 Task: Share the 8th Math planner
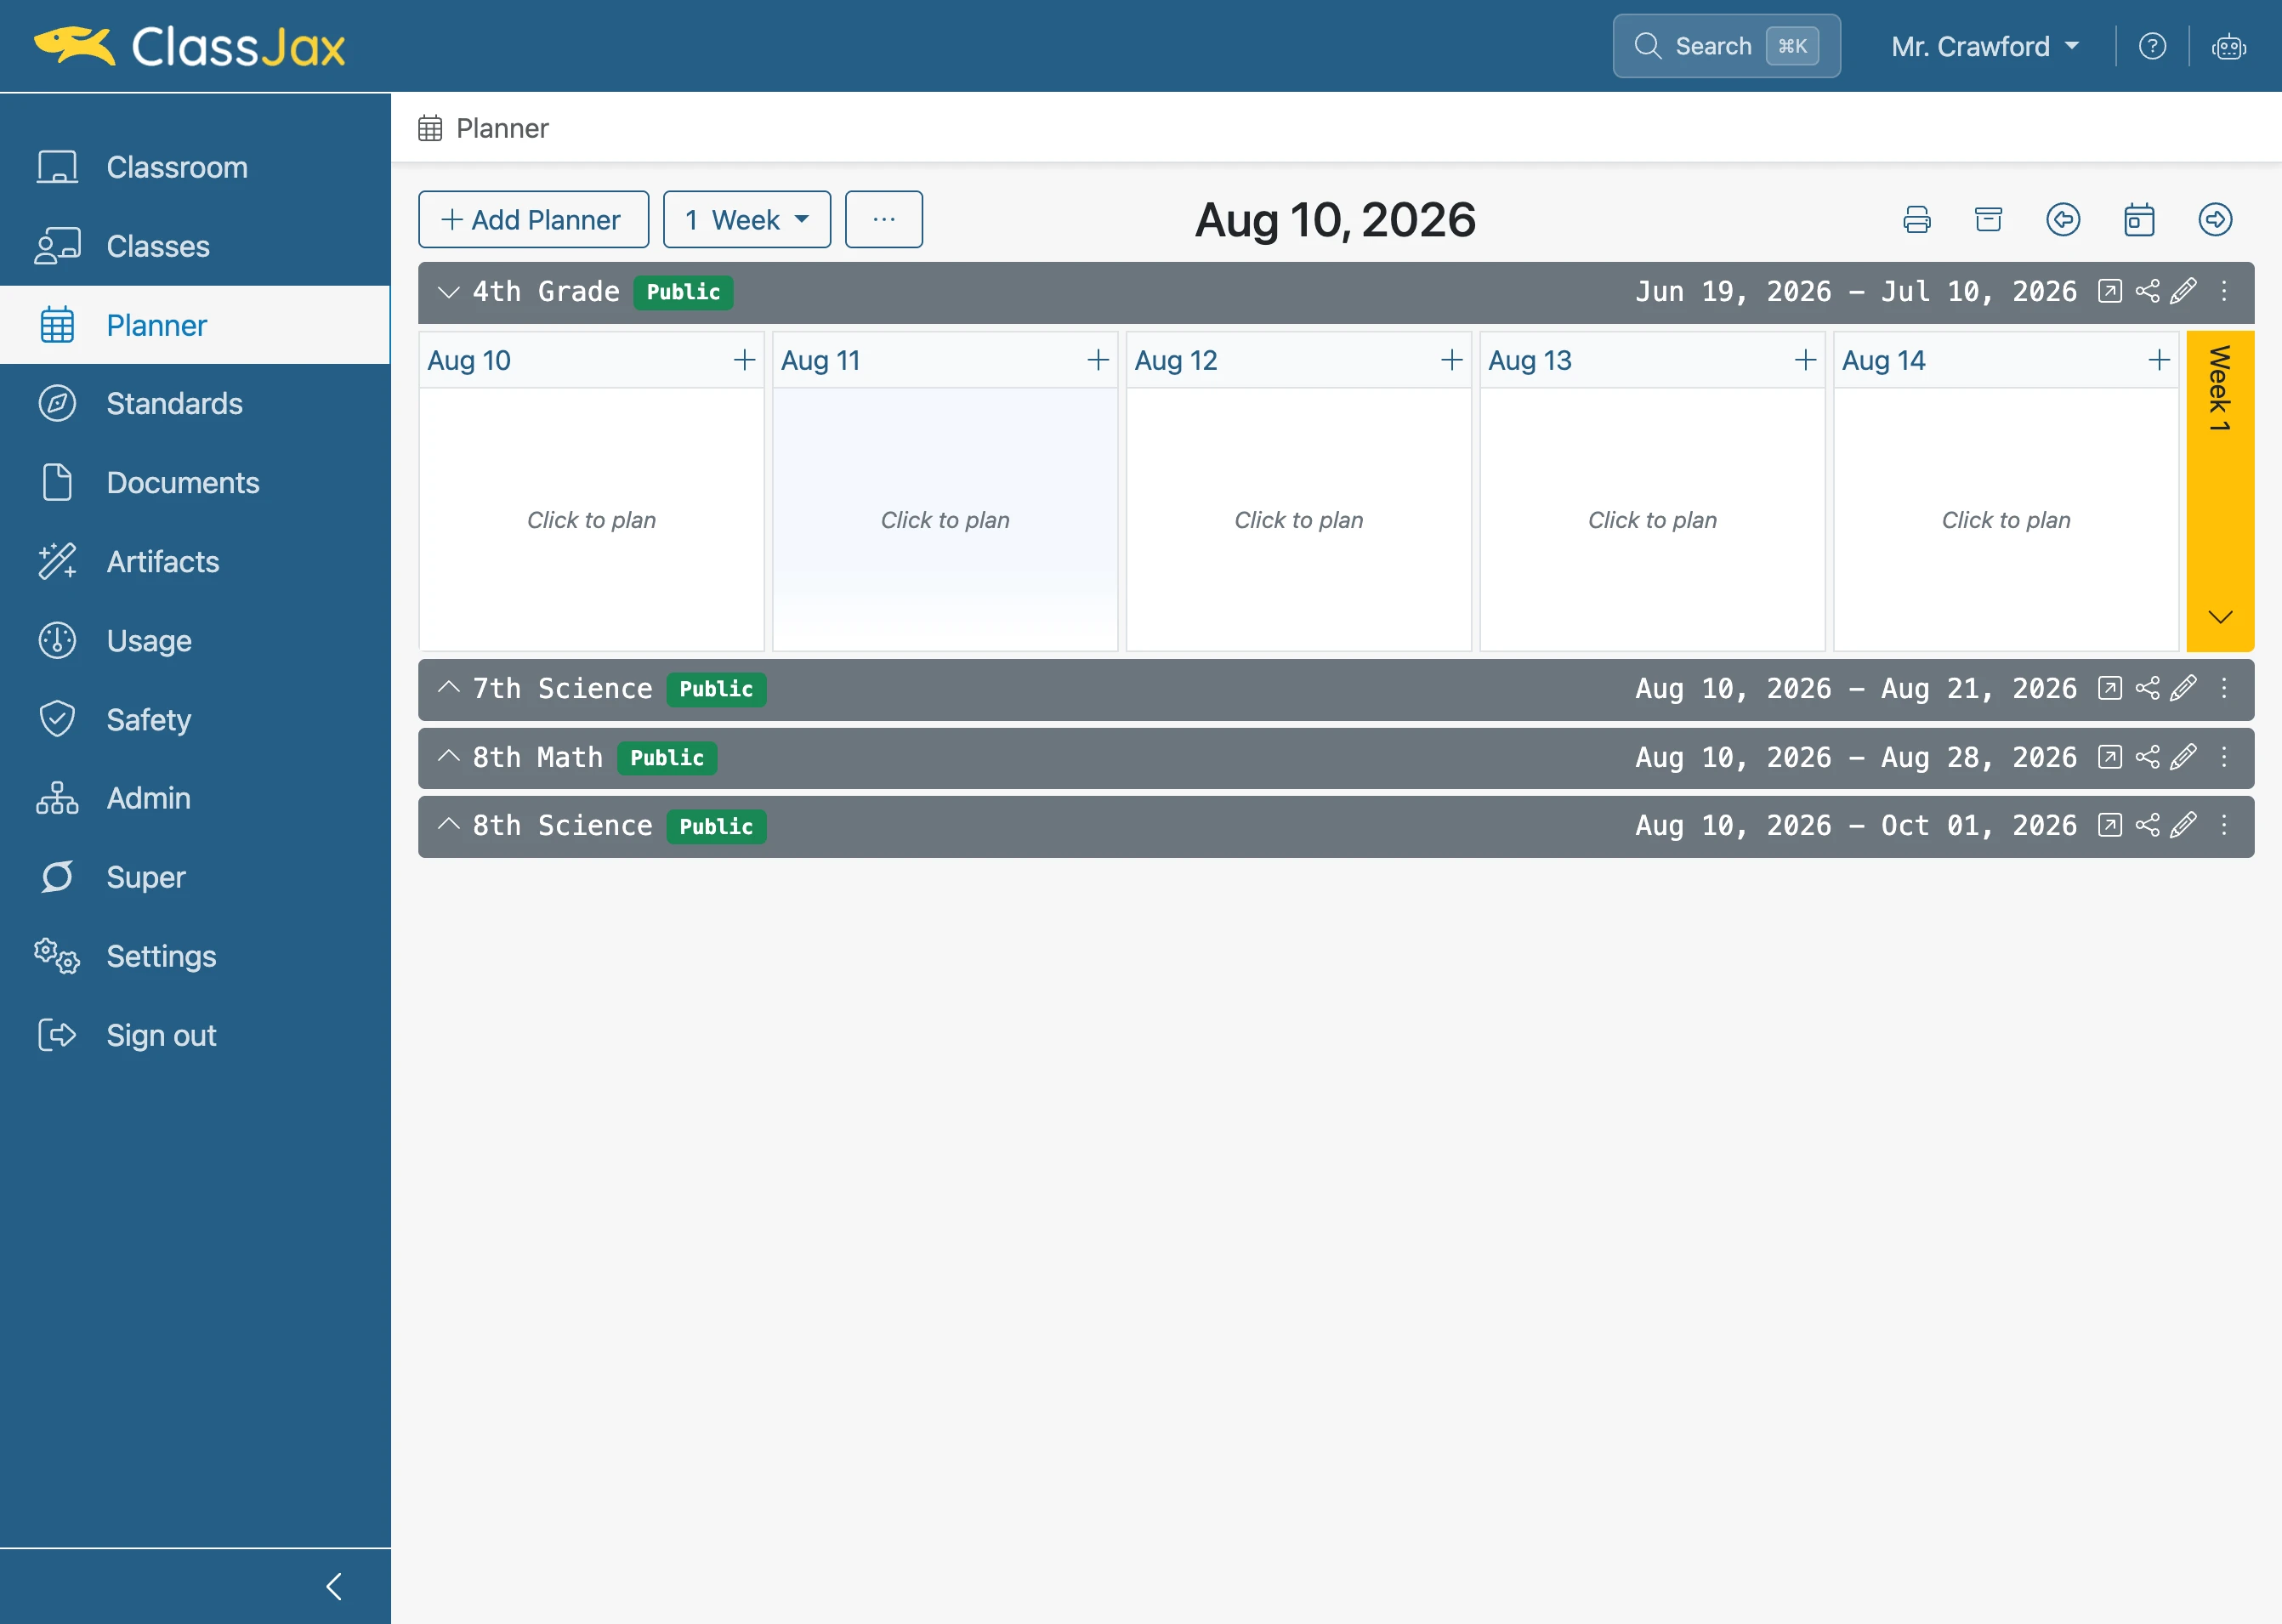click(2147, 757)
